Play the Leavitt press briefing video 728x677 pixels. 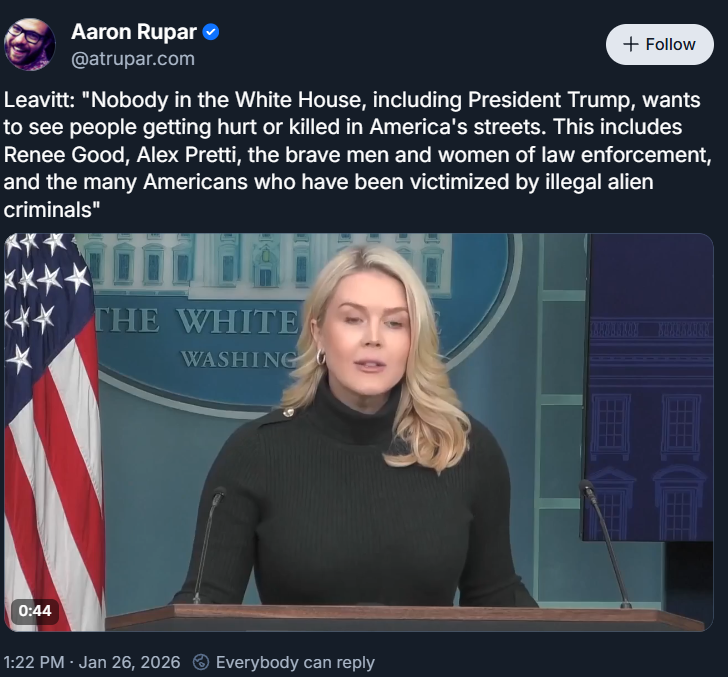point(358,432)
